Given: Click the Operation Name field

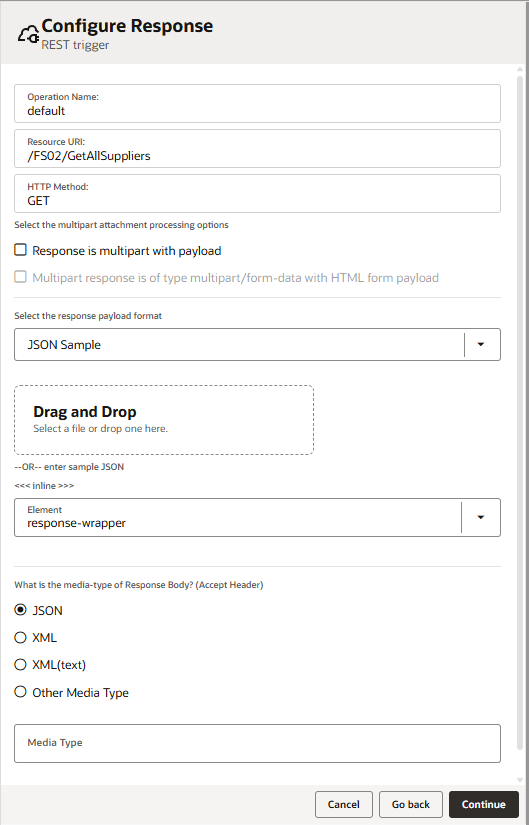Looking at the screenshot, I should pos(257,104).
